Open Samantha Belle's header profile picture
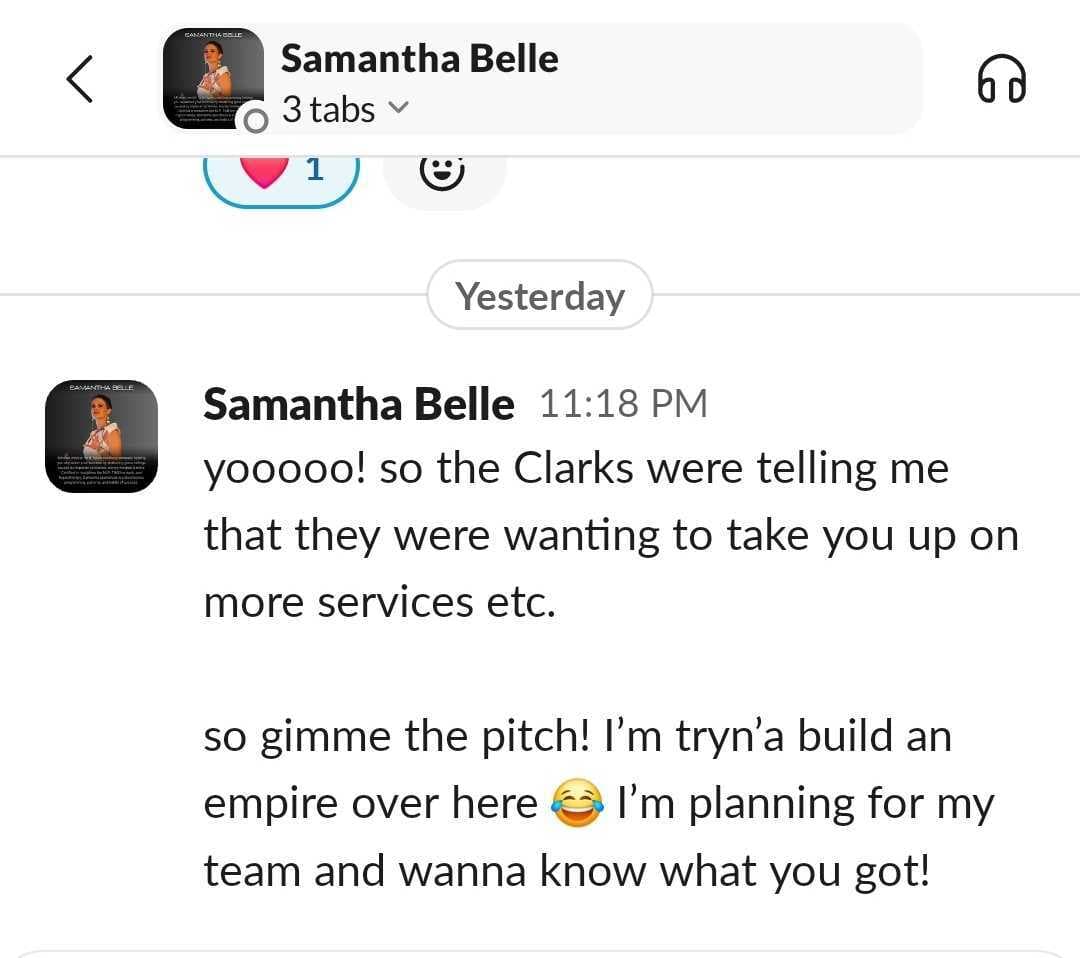 214,79
